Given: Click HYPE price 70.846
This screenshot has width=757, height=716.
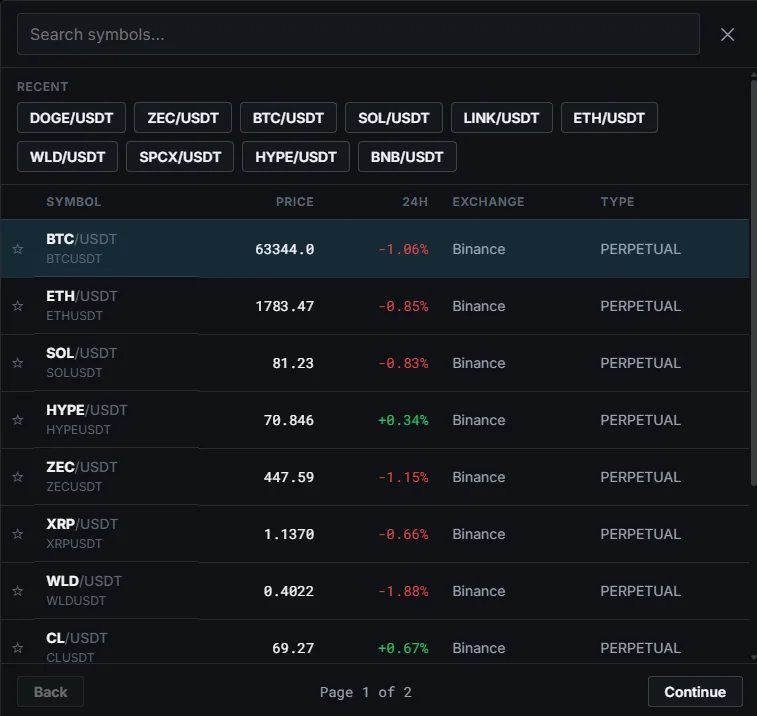Looking at the screenshot, I should (289, 420).
